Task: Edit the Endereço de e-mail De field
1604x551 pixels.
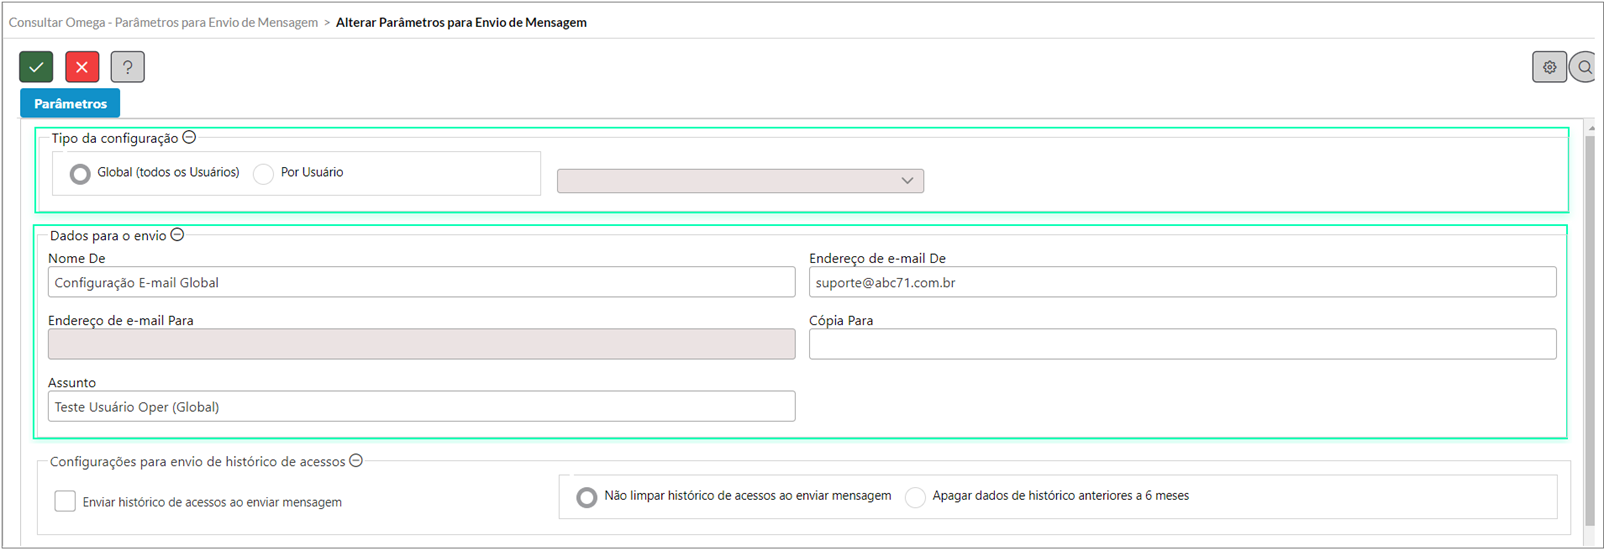Action: click(1182, 282)
